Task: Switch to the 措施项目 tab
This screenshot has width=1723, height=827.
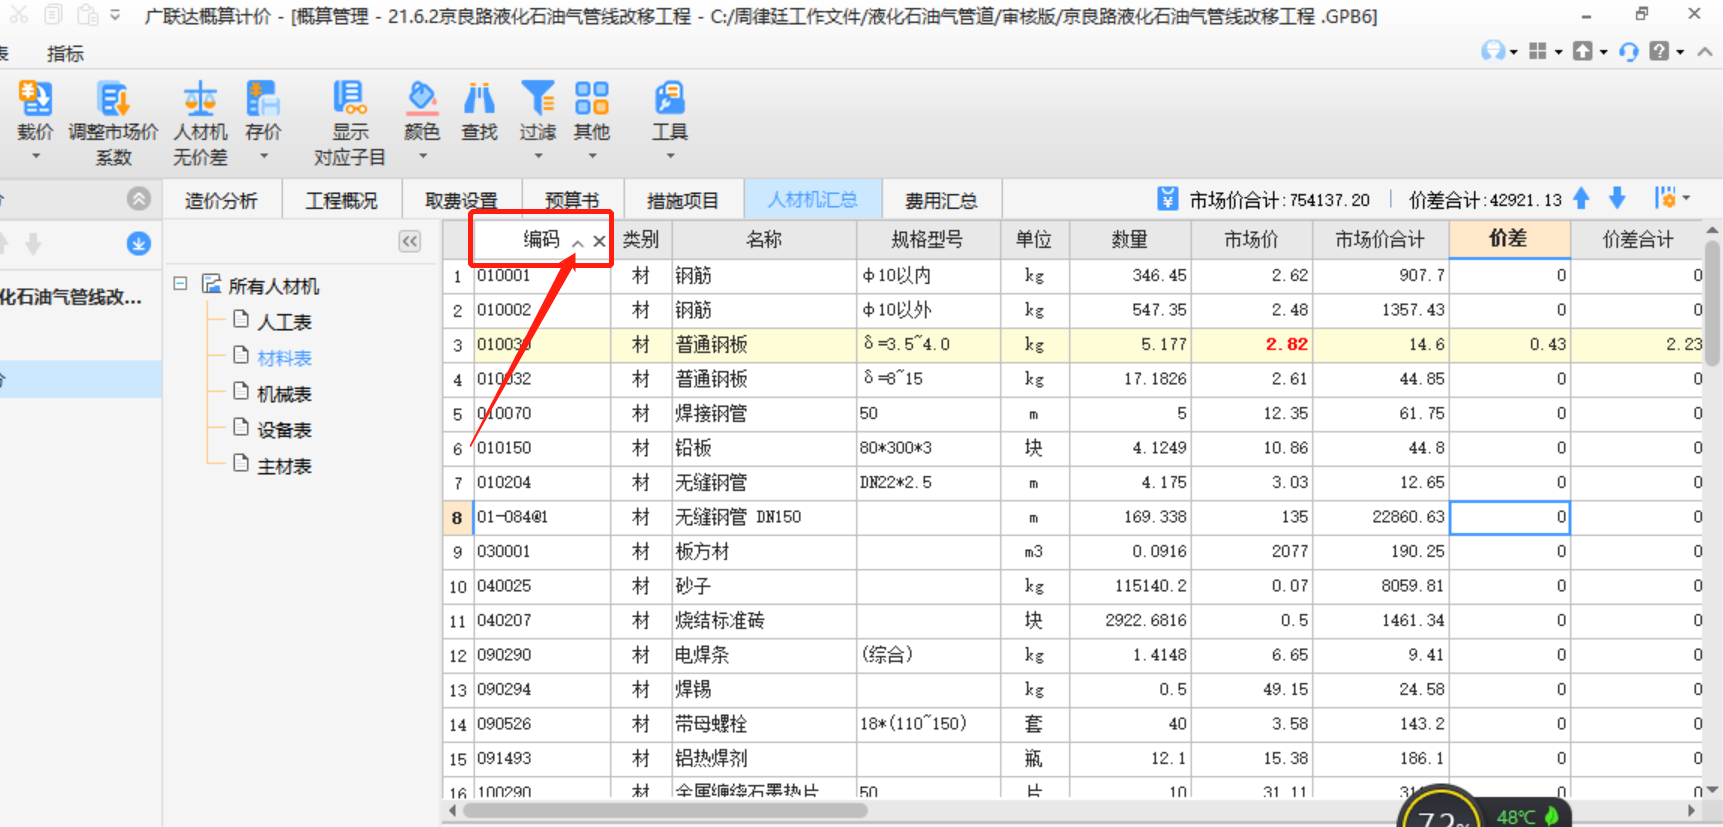Action: pos(683,200)
